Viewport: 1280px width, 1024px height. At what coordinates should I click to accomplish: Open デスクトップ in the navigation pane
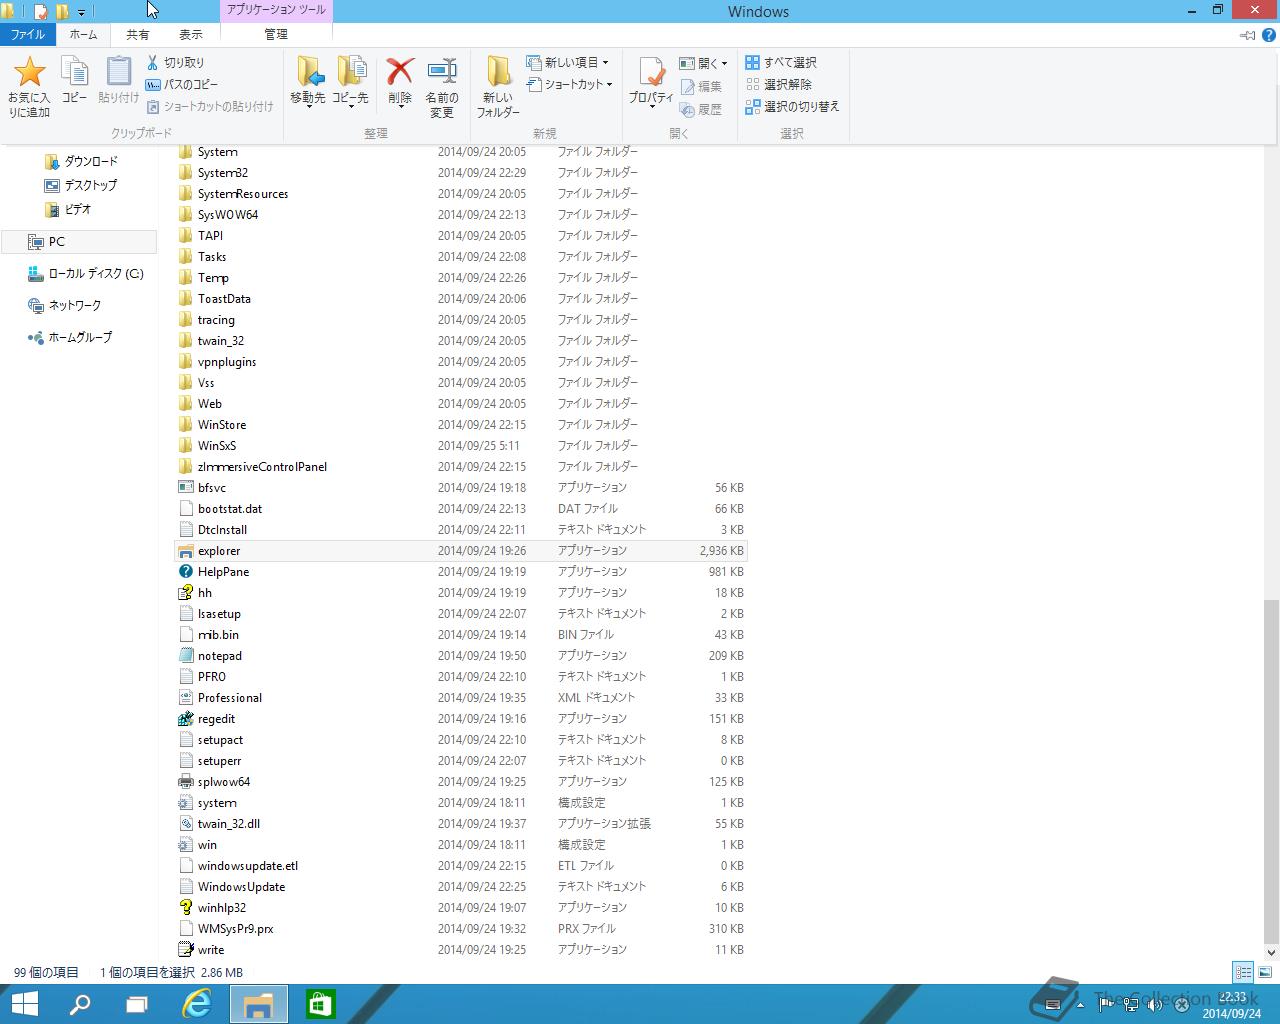[x=81, y=185]
